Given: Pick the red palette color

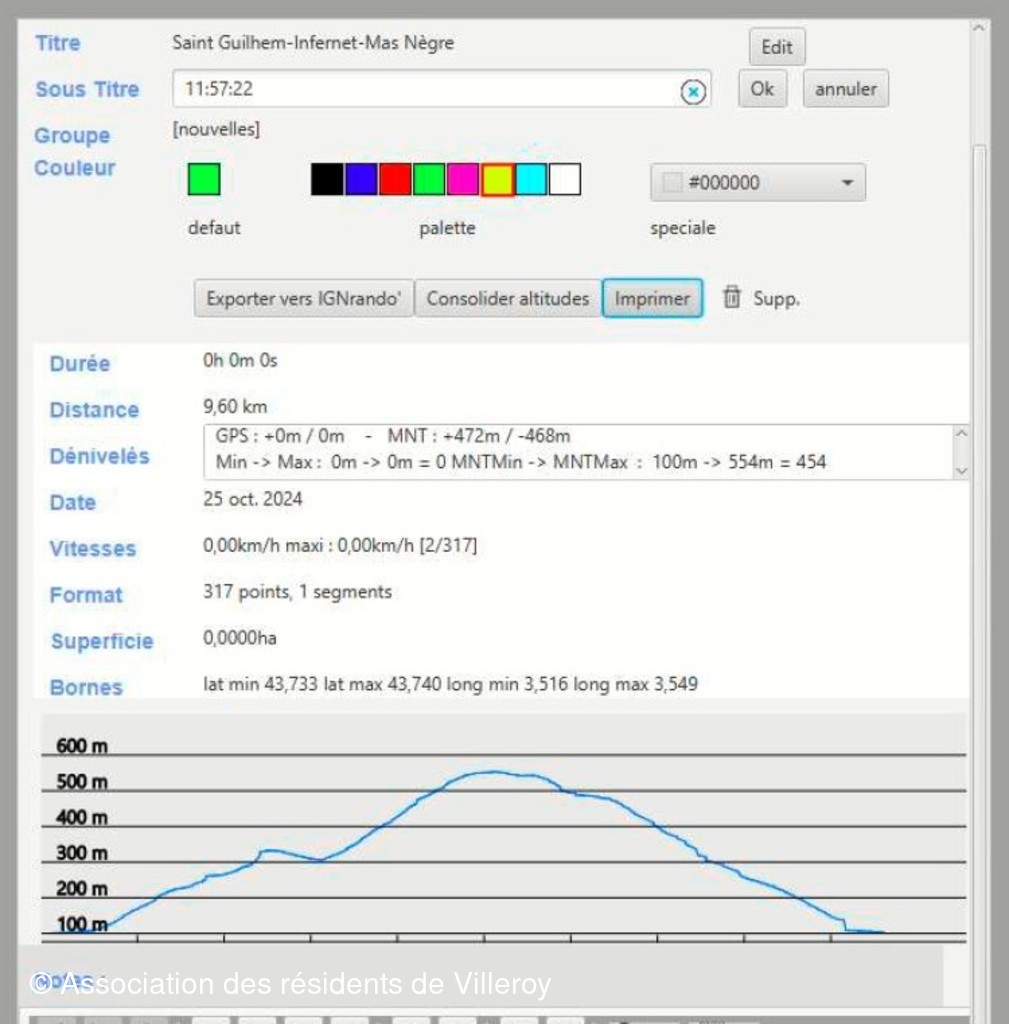Looking at the screenshot, I should pyautogui.click(x=395, y=180).
